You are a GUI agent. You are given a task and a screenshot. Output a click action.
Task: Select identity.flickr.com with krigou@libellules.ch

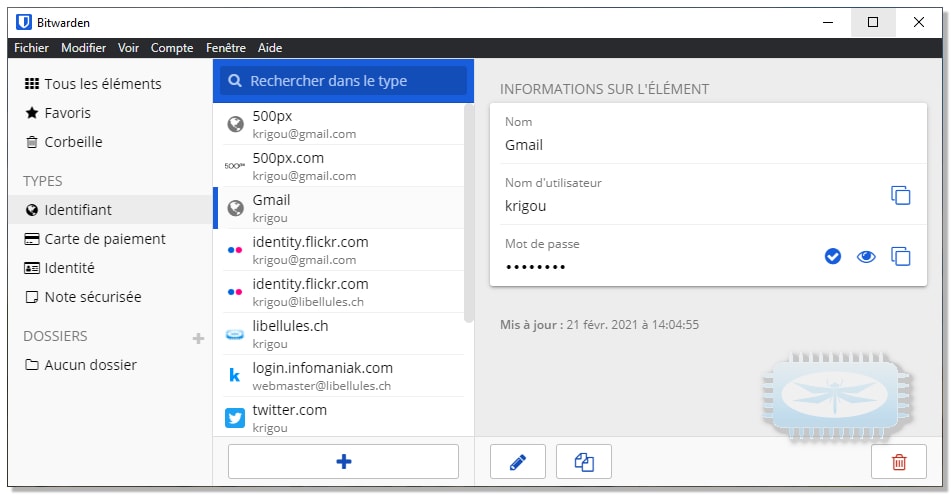340,292
